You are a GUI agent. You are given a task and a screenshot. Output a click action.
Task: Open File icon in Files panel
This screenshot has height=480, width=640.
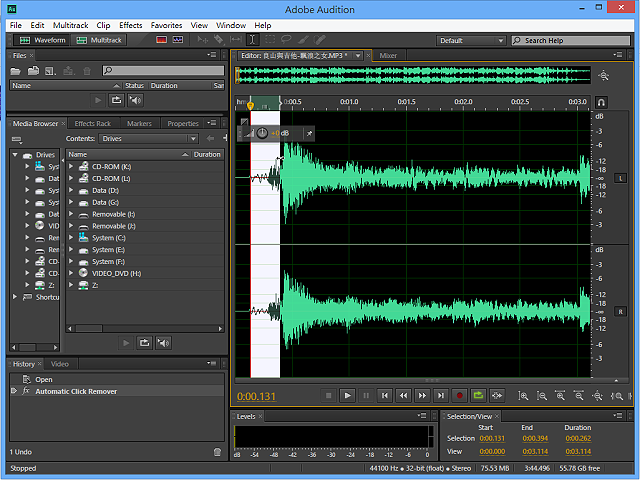16,71
